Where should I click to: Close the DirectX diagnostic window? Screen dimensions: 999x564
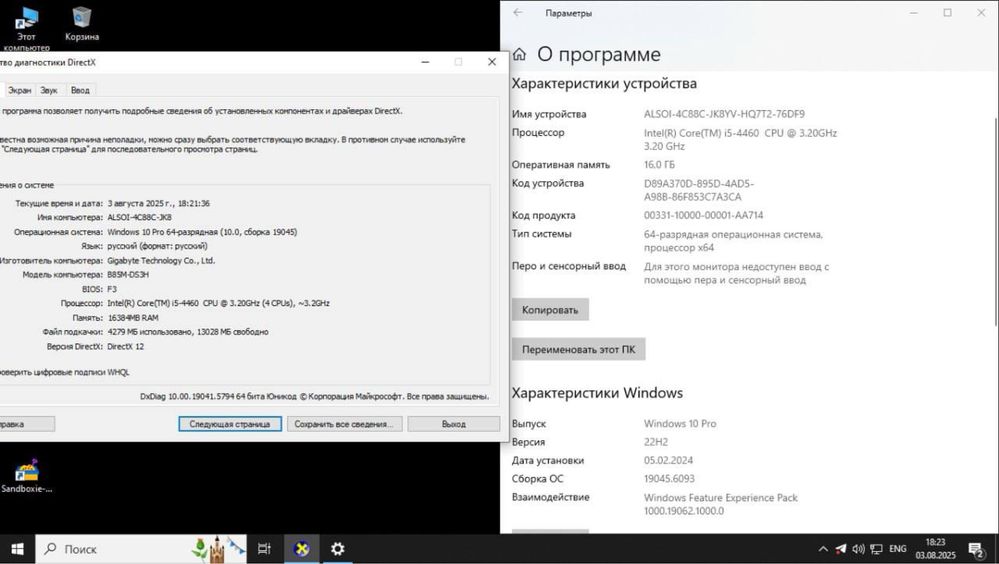pyautogui.click(x=492, y=62)
